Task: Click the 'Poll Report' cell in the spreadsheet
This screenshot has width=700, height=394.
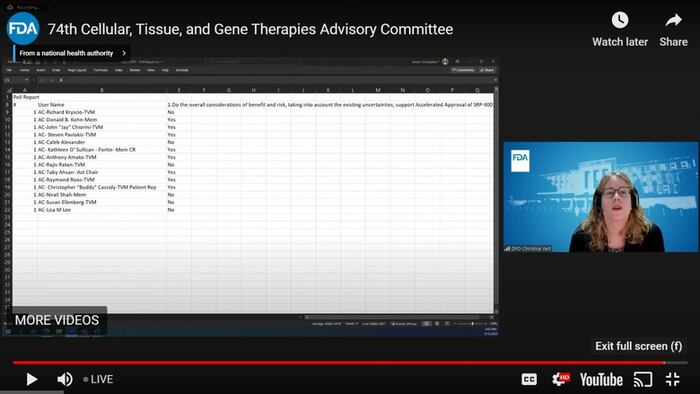Action: (26, 97)
